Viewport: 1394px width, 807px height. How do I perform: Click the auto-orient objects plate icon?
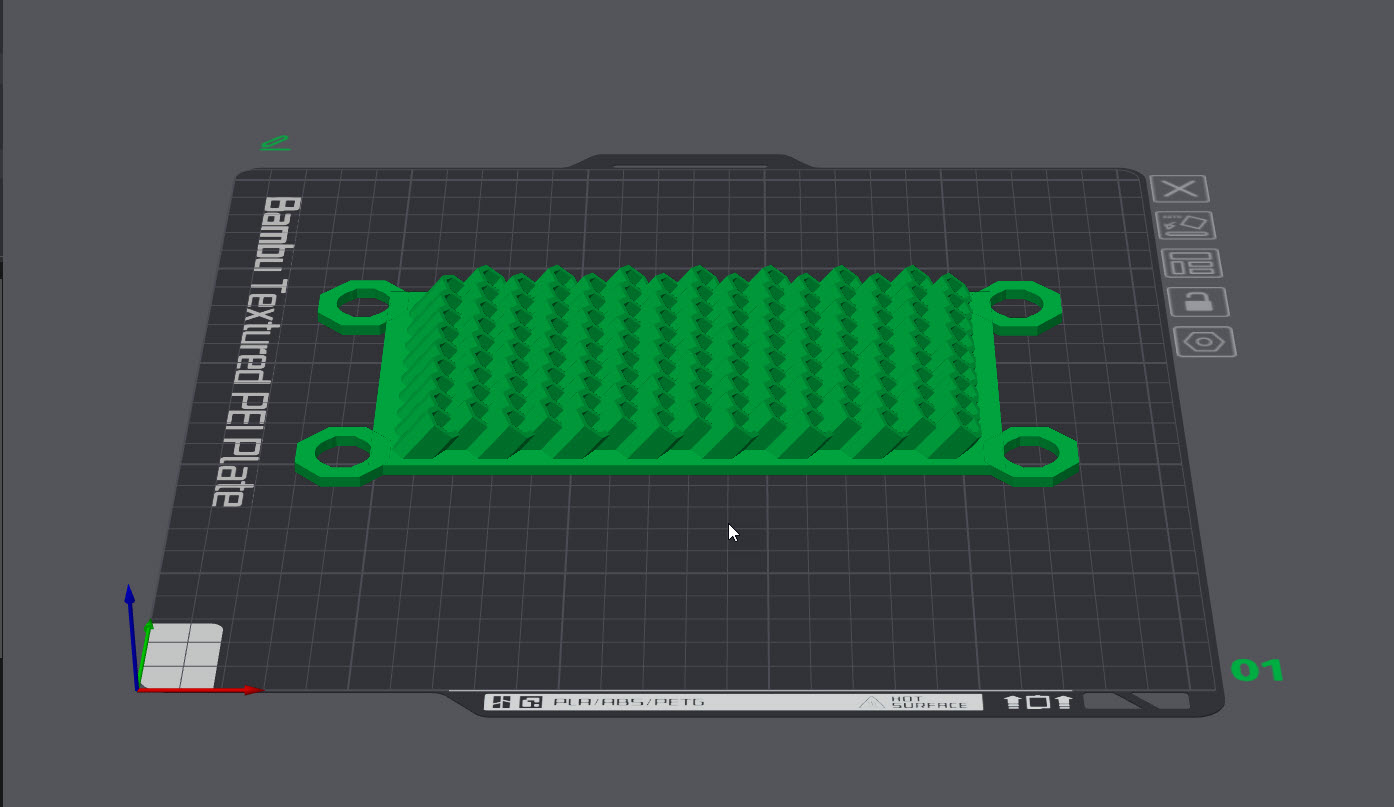[1186, 225]
